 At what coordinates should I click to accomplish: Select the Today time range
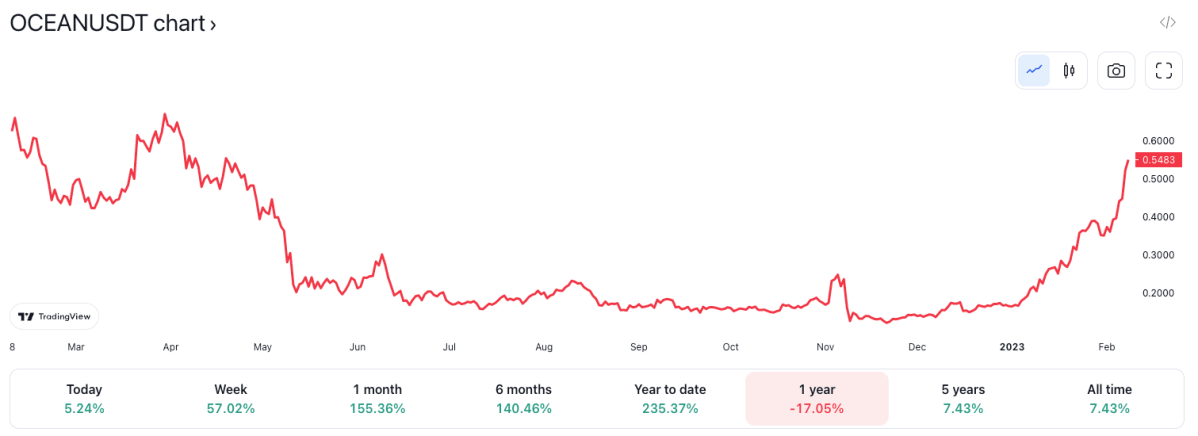pos(84,399)
